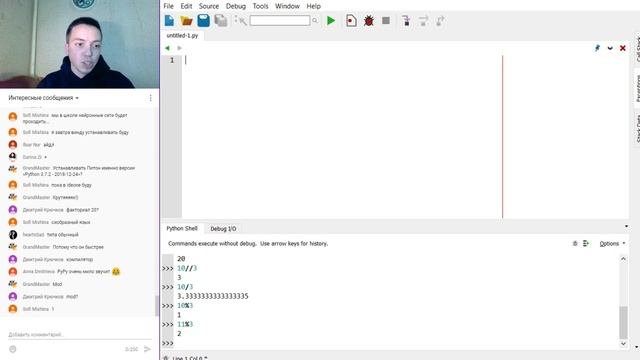This screenshot has height=360, width=640.
Task: Click the result "3.3333333333333335" in shell
Action: (213, 296)
